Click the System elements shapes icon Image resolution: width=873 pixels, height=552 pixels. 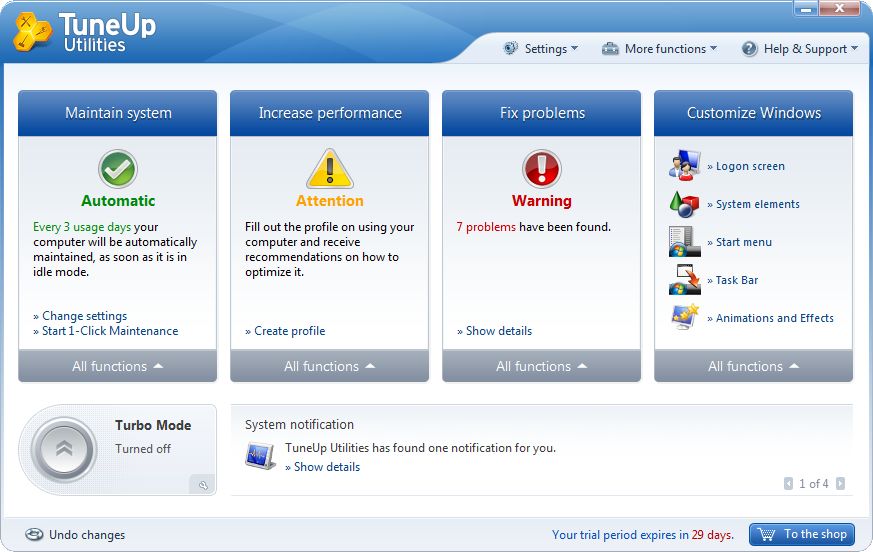[x=684, y=204]
